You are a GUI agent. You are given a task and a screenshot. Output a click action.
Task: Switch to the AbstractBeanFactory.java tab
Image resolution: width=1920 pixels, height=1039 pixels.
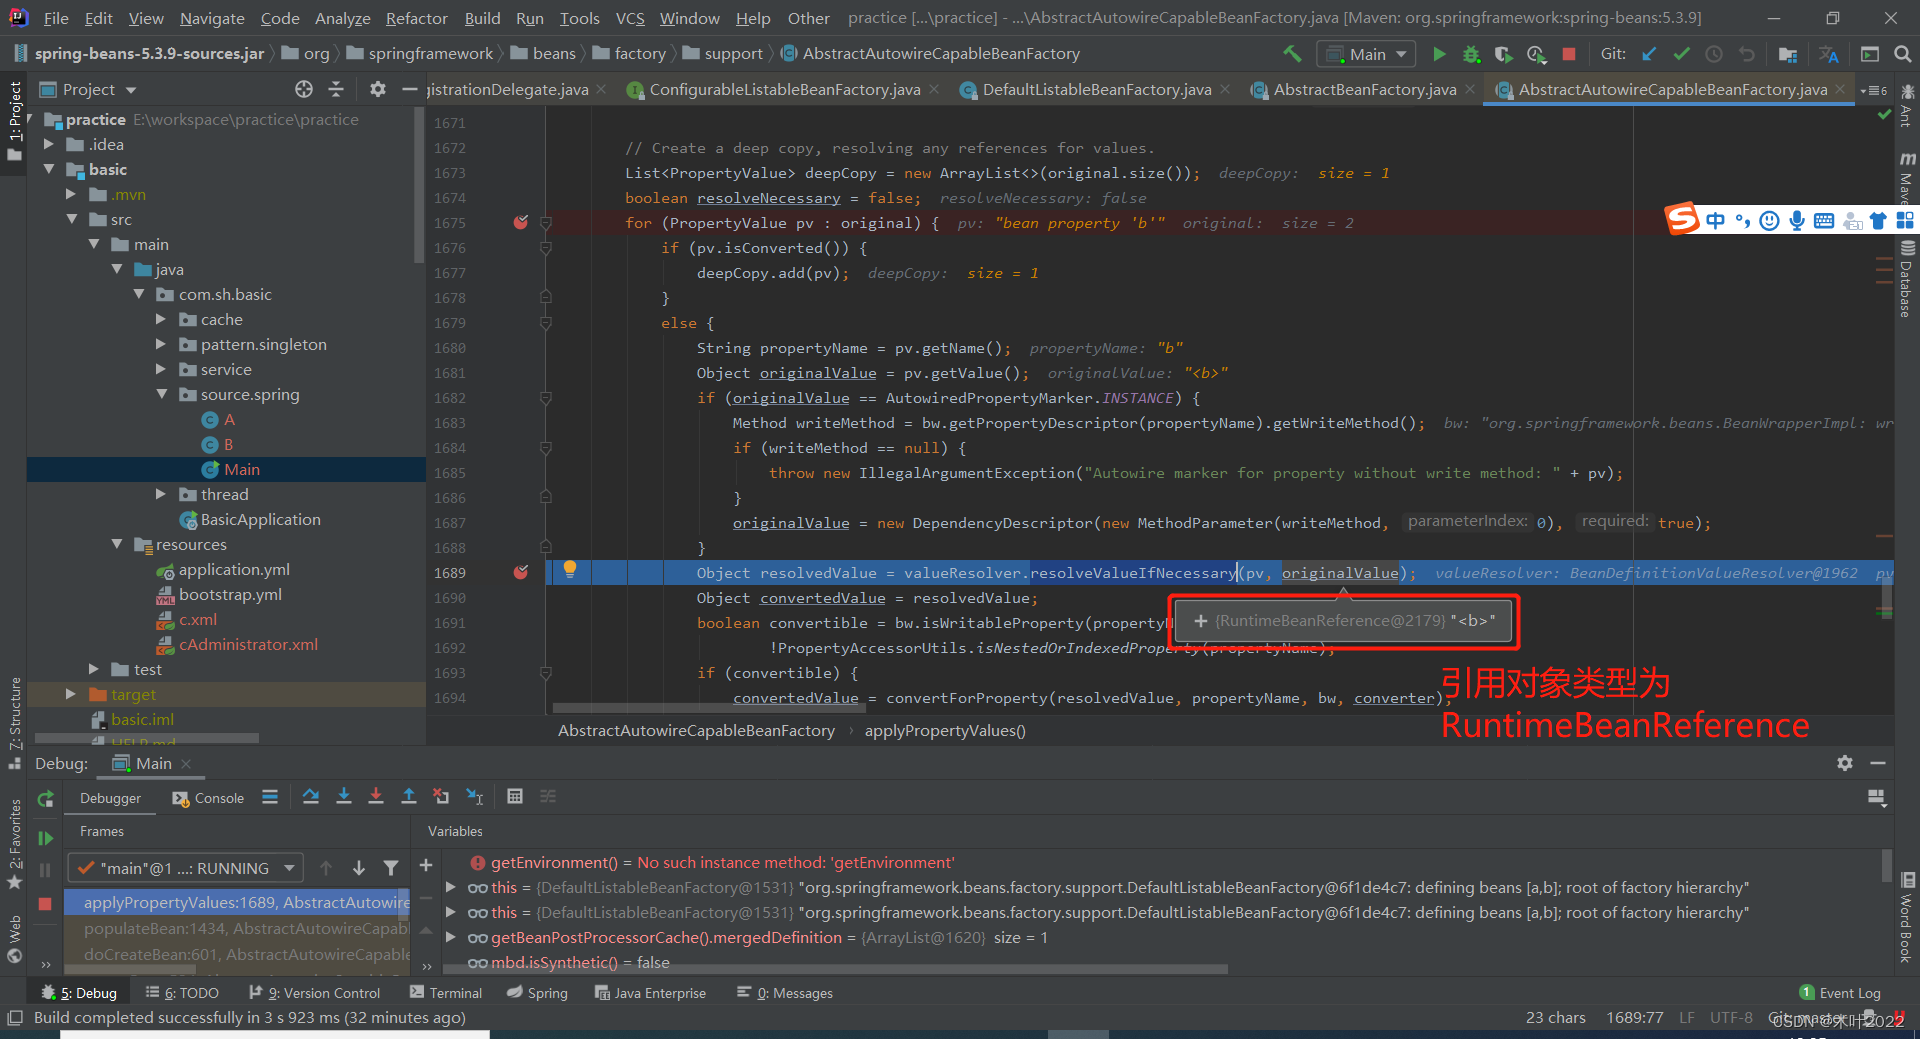(x=1364, y=89)
